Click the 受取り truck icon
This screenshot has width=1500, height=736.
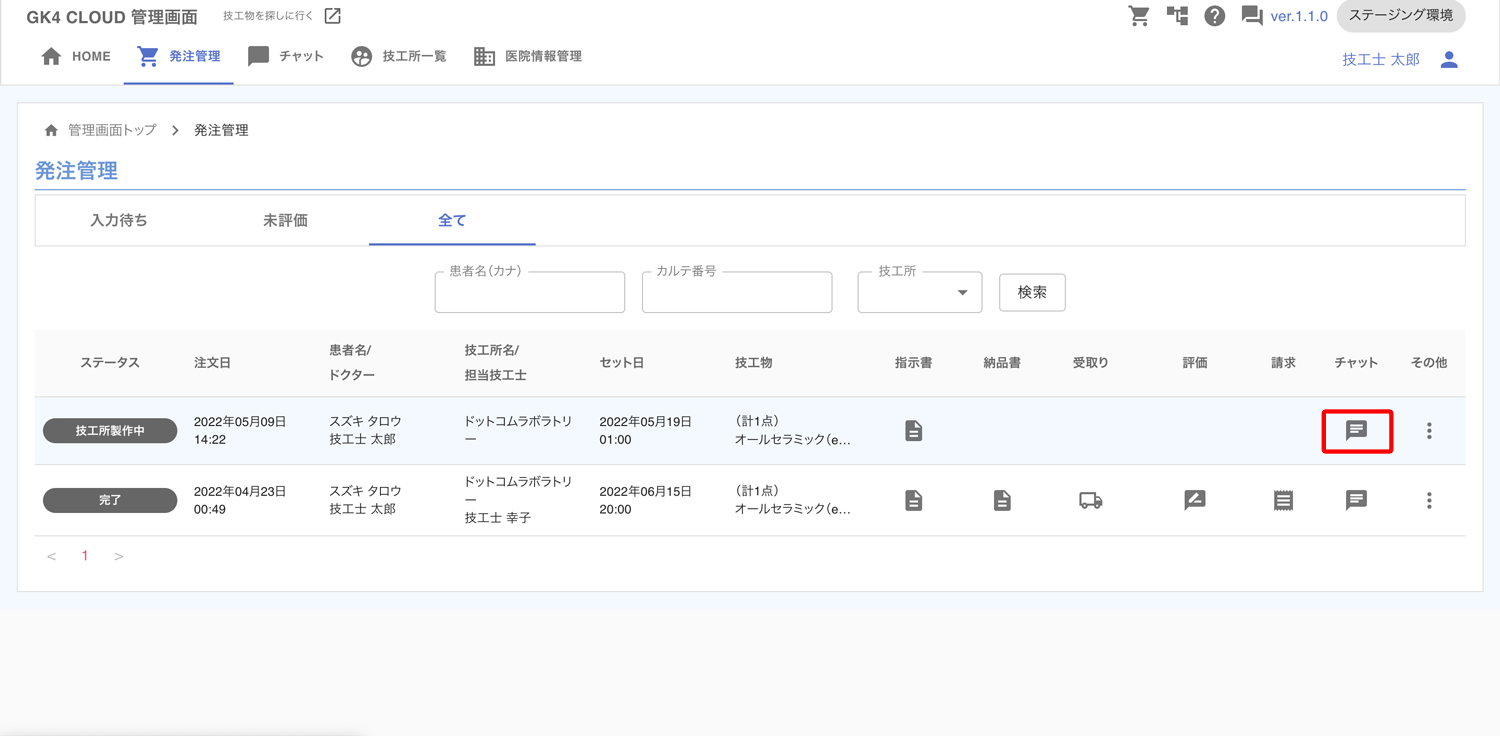(x=1090, y=501)
